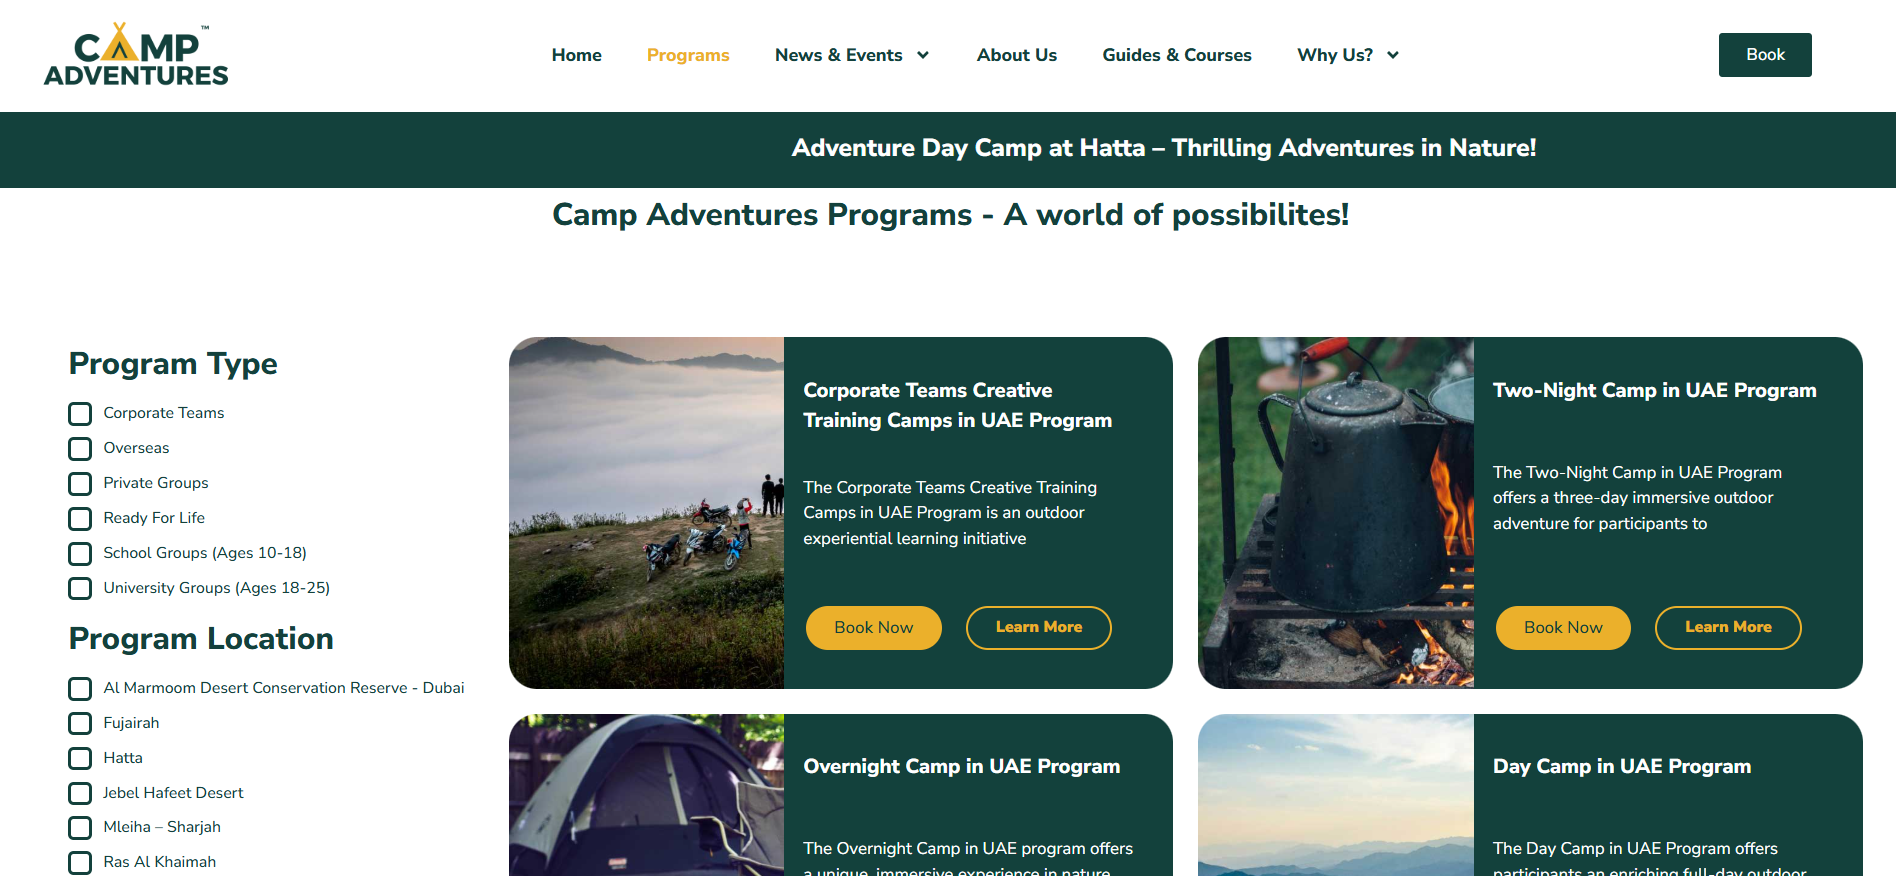The height and width of the screenshot is (876, 1896).
Task: Enable the Overseas program type filter
Action: pos(80,449)
